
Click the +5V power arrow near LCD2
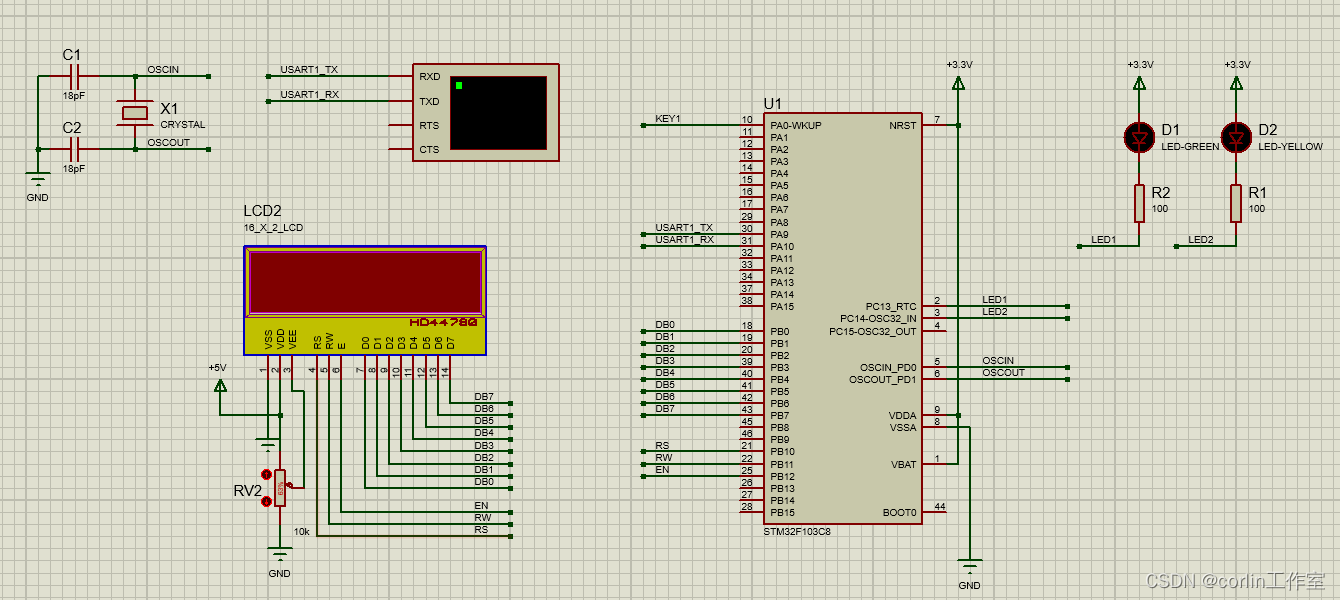(220, 387)
